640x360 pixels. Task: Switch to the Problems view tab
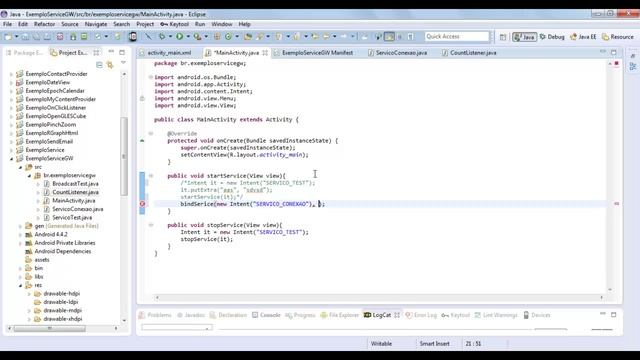pos(155,315)
